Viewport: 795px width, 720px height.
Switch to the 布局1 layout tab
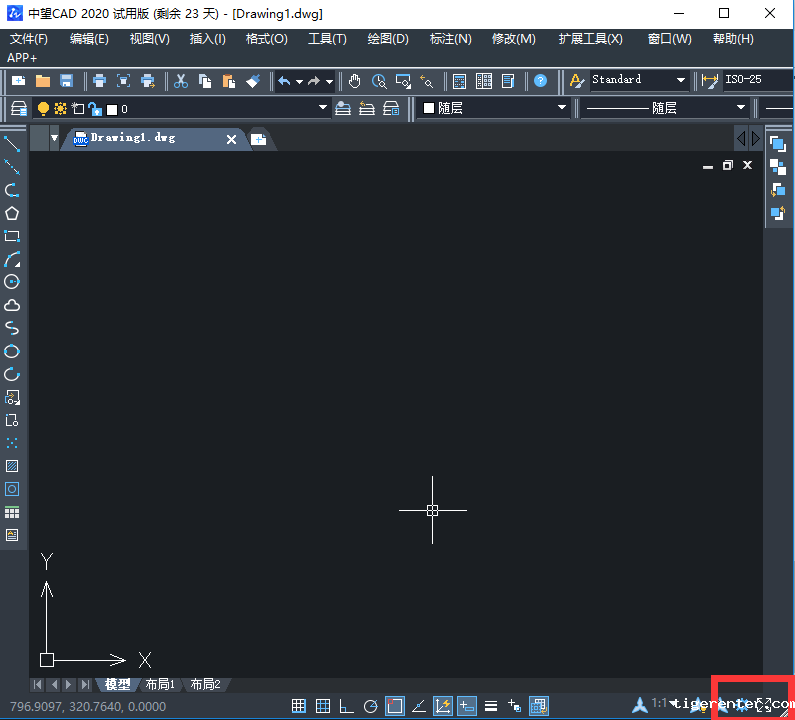point(160,685)
